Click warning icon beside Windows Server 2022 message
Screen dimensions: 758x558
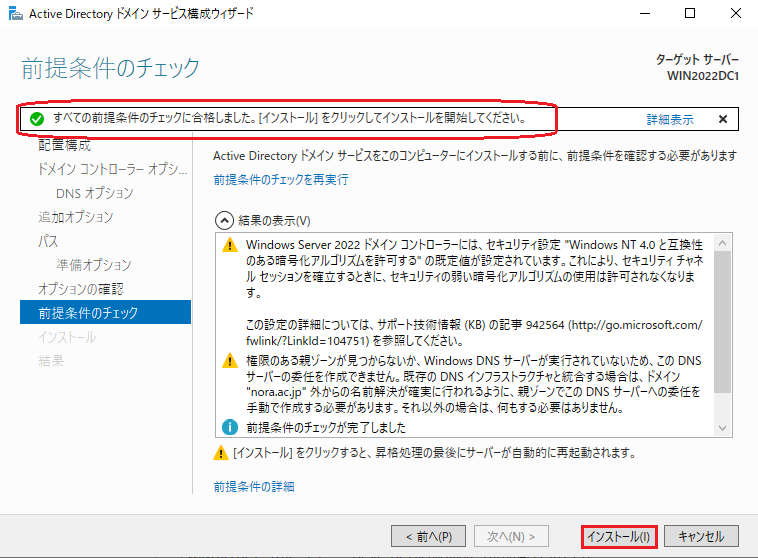point(230,245)
